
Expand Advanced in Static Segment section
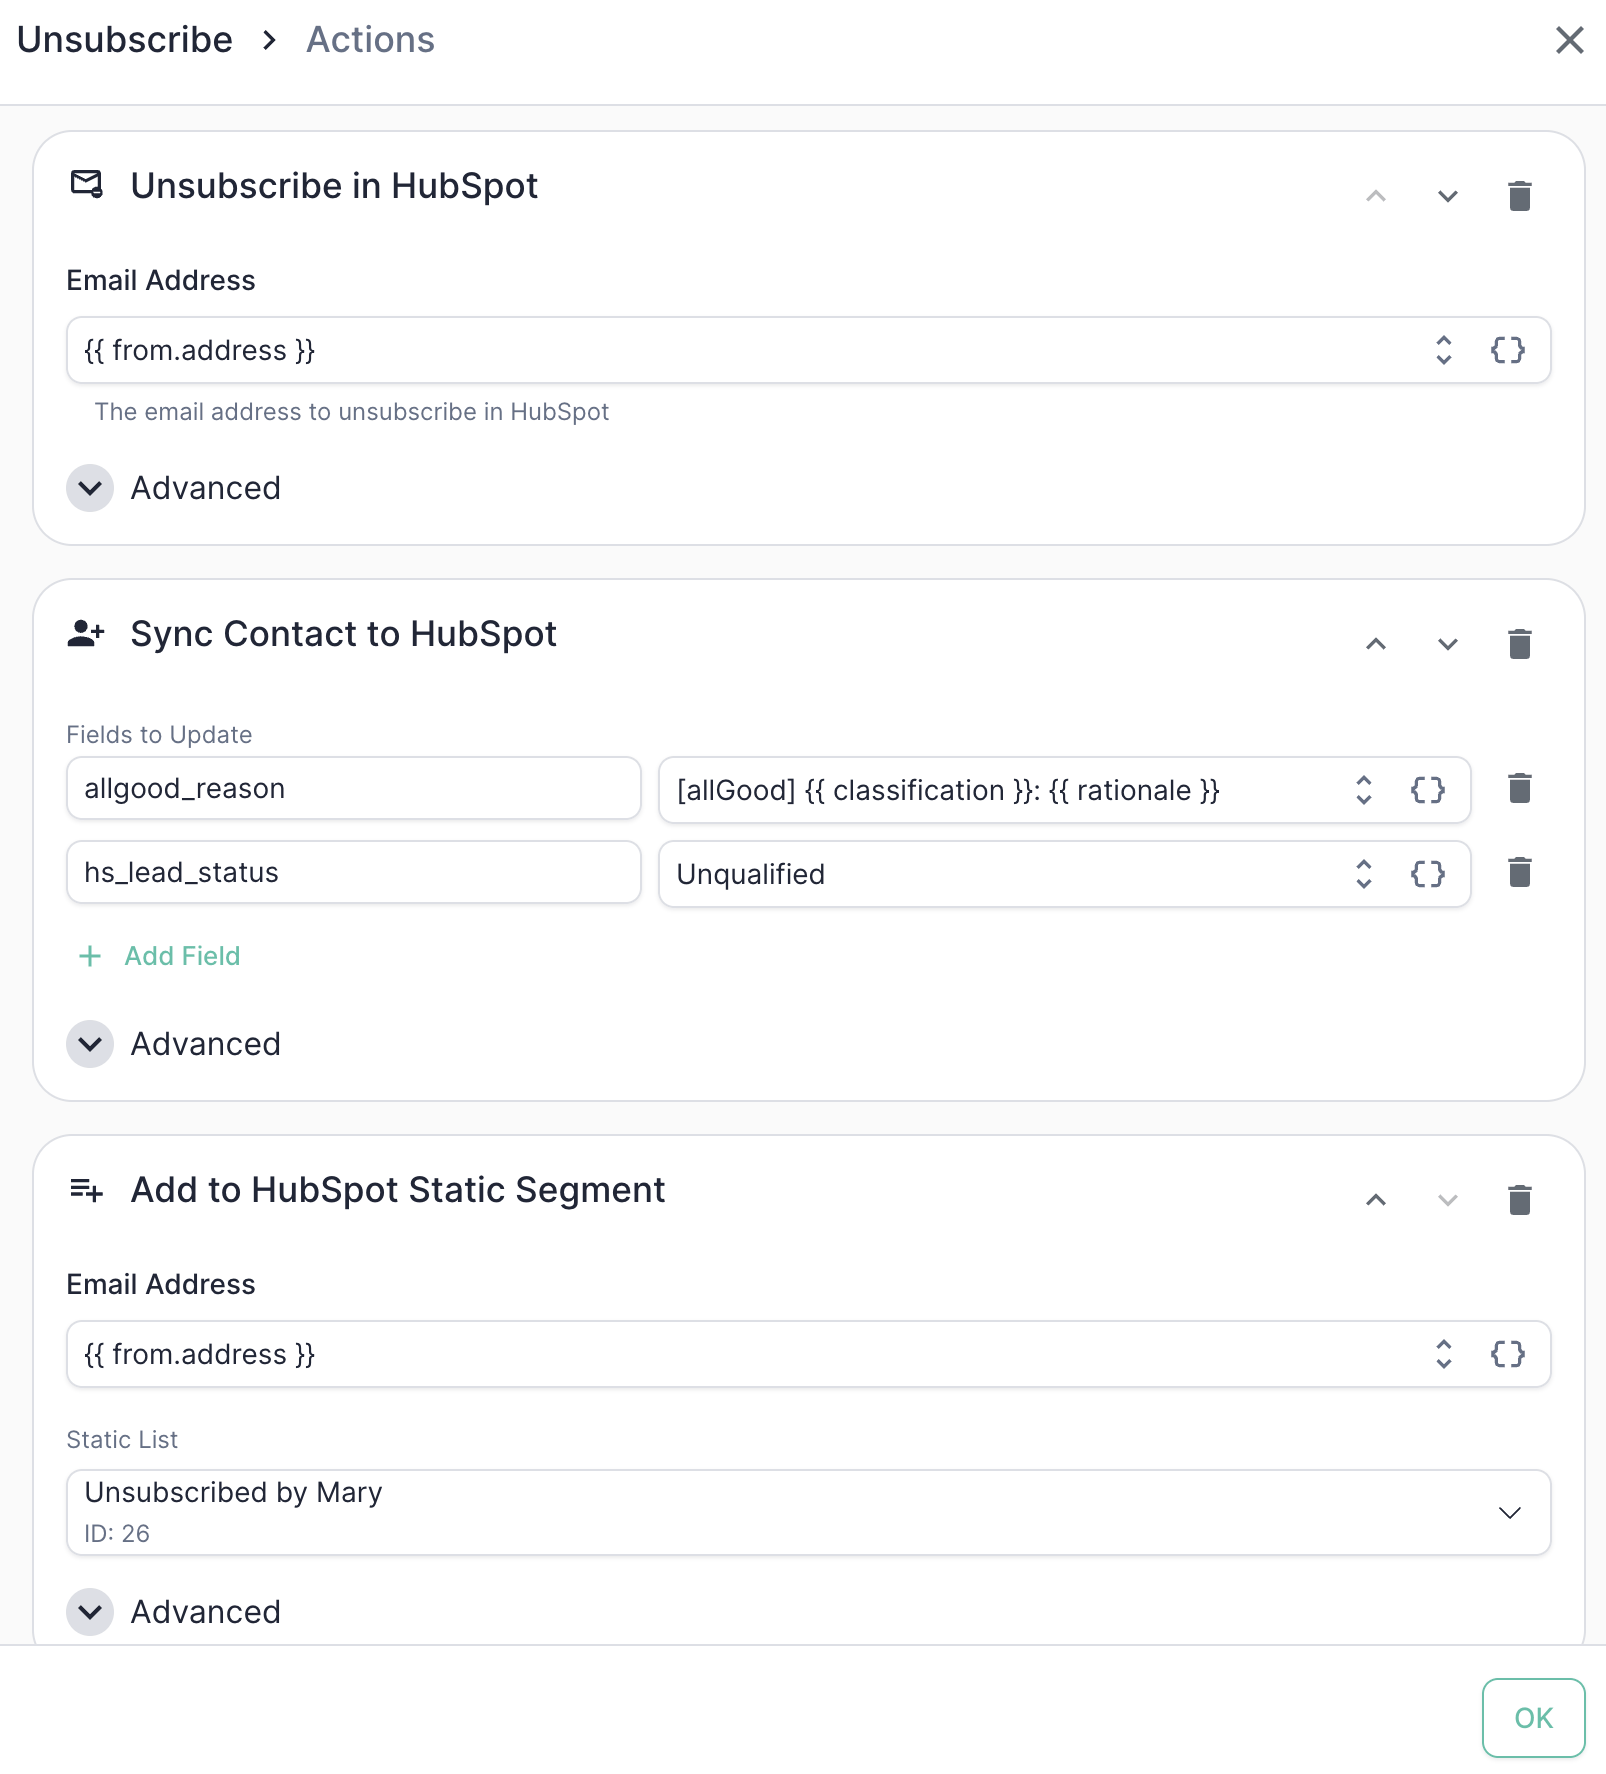[90, 1612]
